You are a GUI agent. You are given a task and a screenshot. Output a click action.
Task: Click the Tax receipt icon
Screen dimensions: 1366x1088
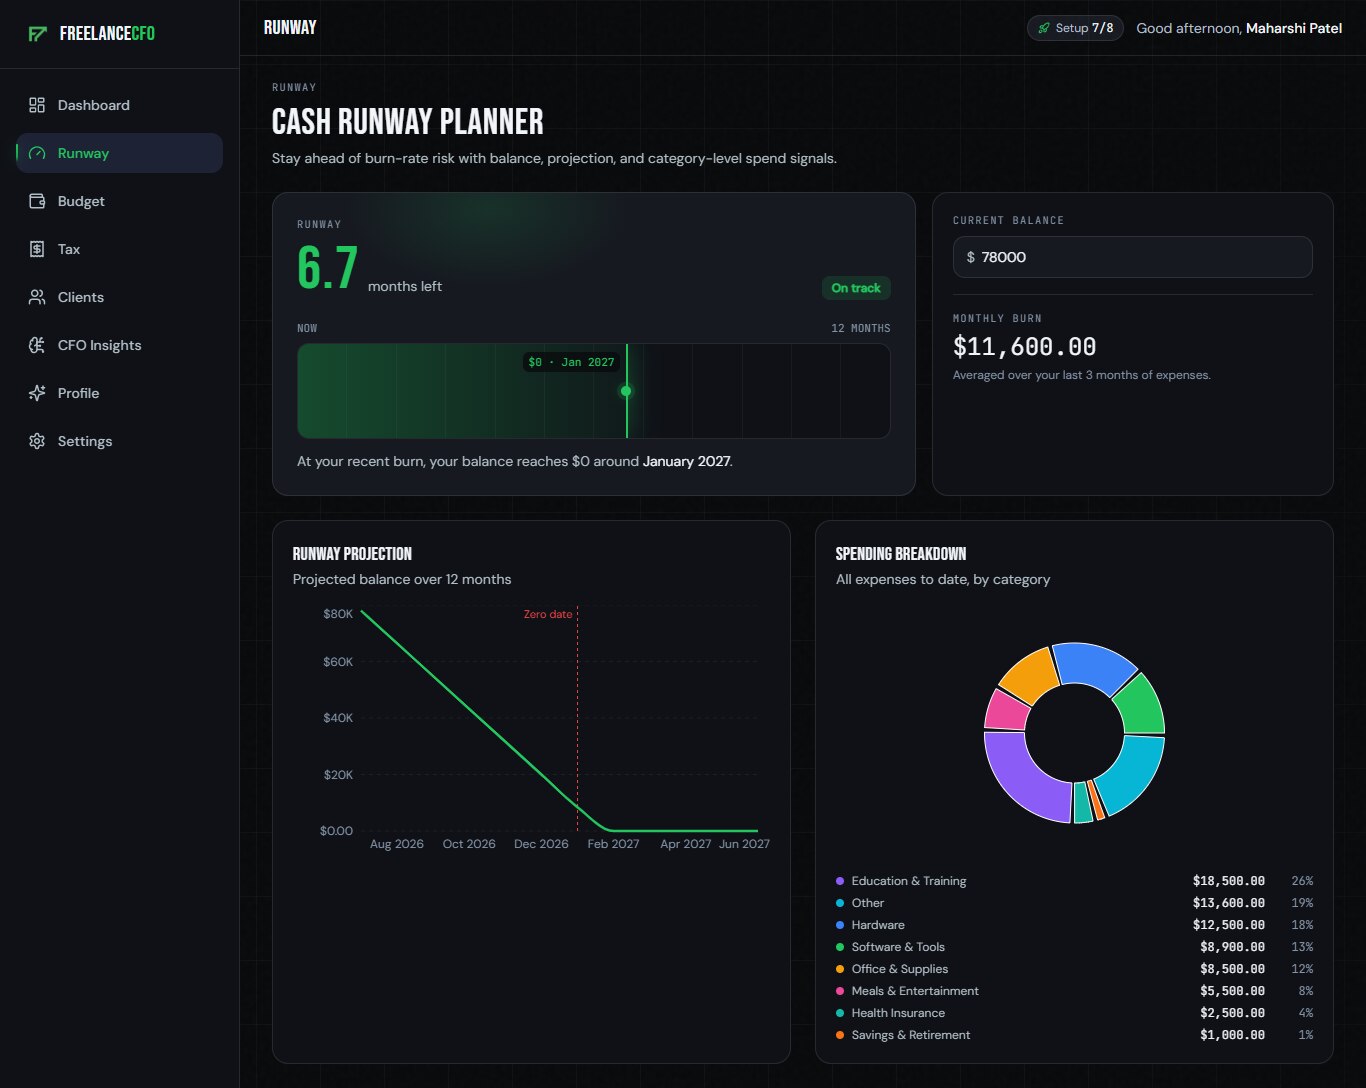click(37, 249)
